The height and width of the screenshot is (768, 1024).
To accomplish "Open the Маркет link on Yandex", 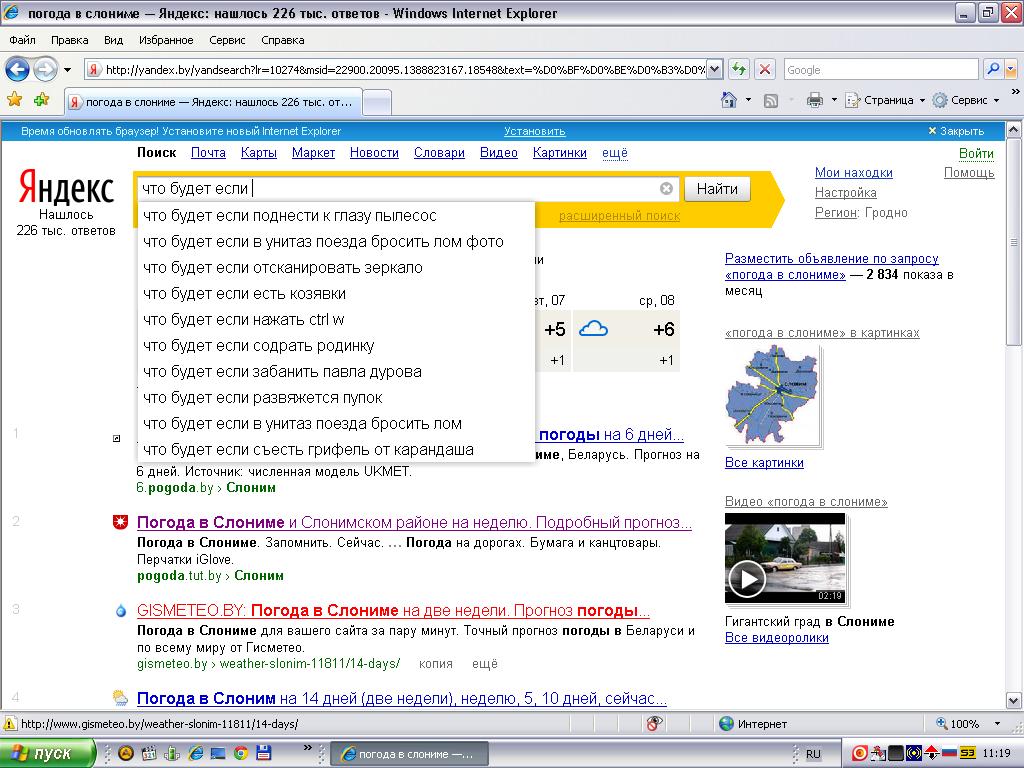I will [x=313, y=153].
